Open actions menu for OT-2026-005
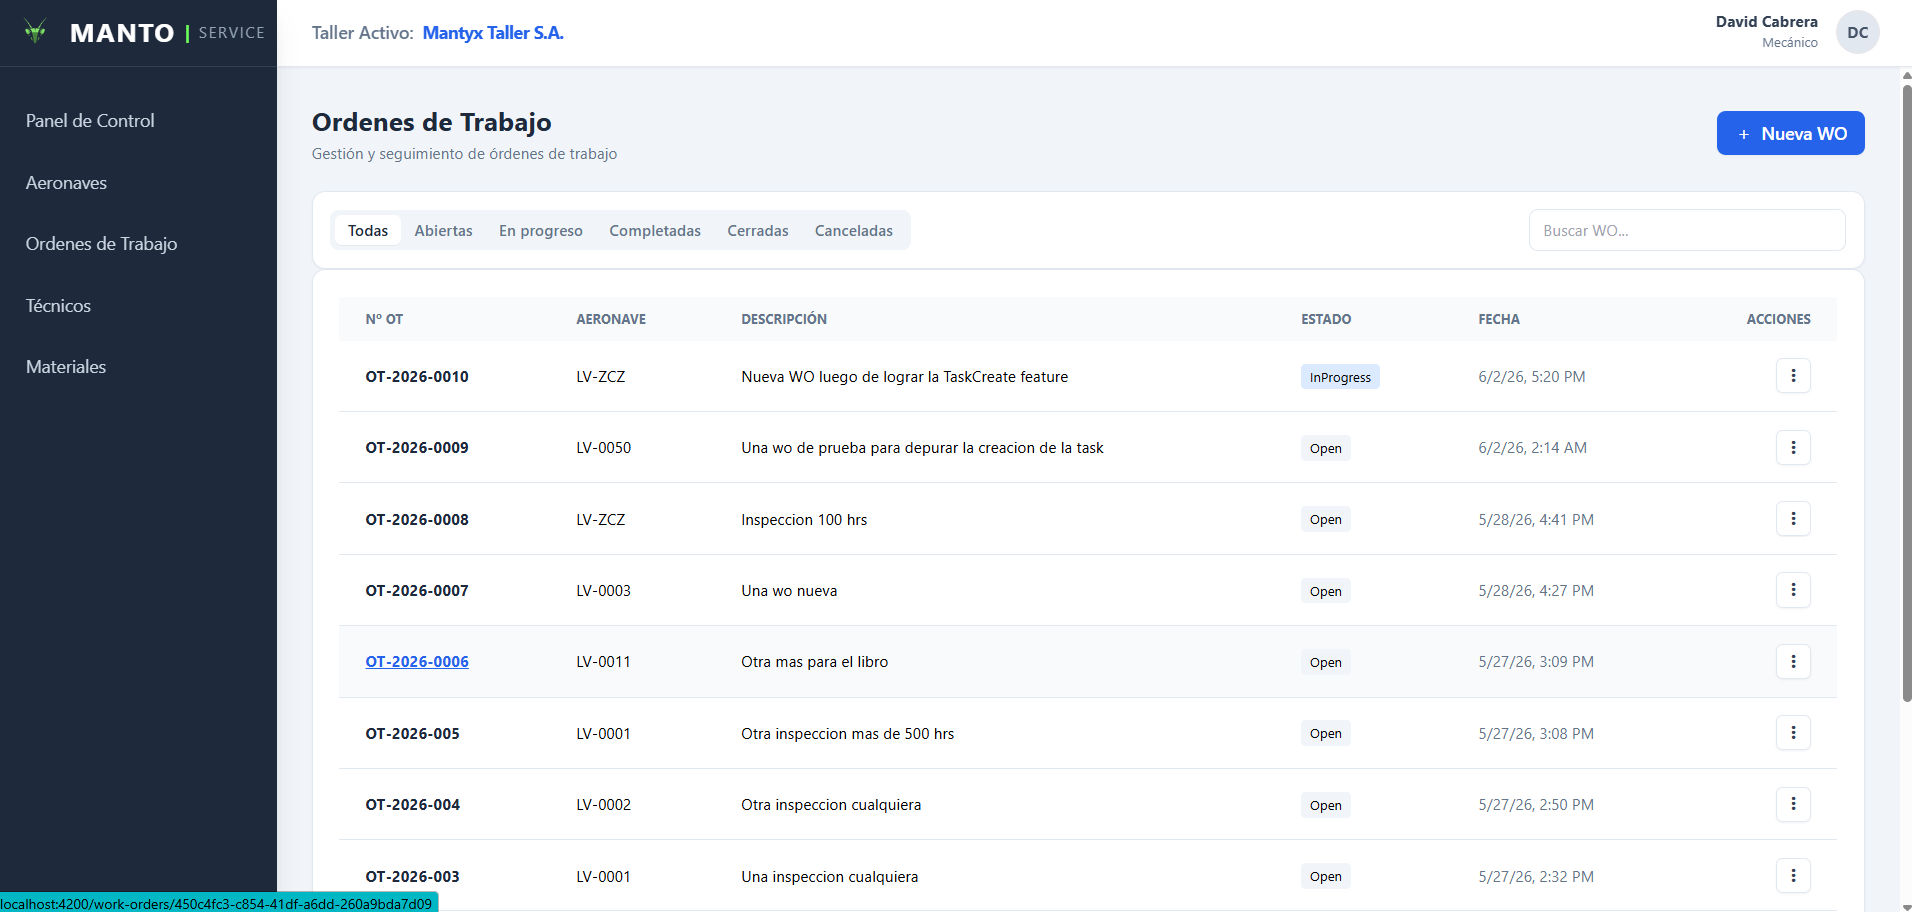This screenshot has width=1912, height=912. pos(1793,733)
